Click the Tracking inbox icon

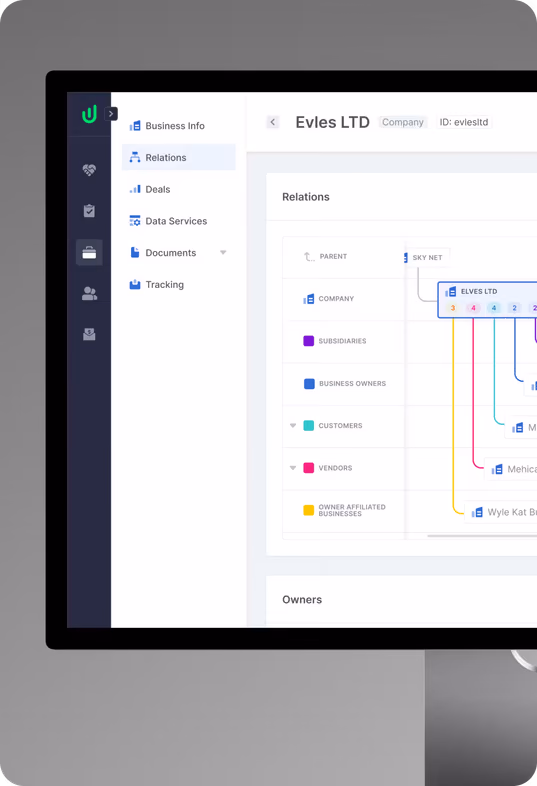[x=135, y=284]
